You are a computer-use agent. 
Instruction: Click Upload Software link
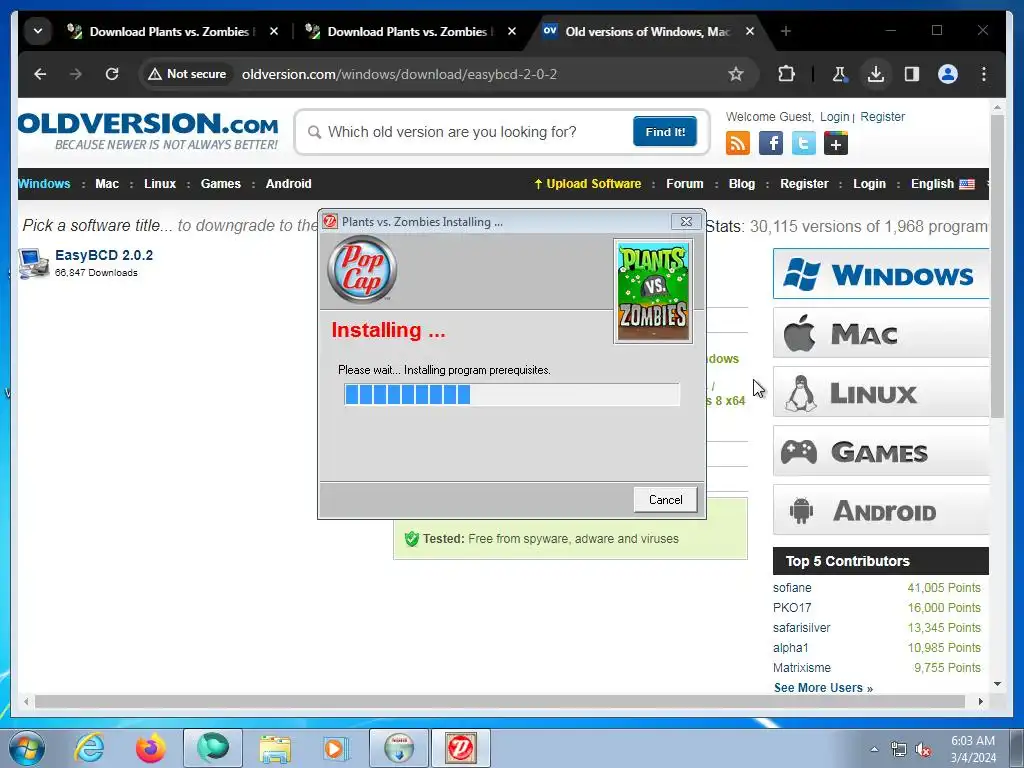(588, 184)
